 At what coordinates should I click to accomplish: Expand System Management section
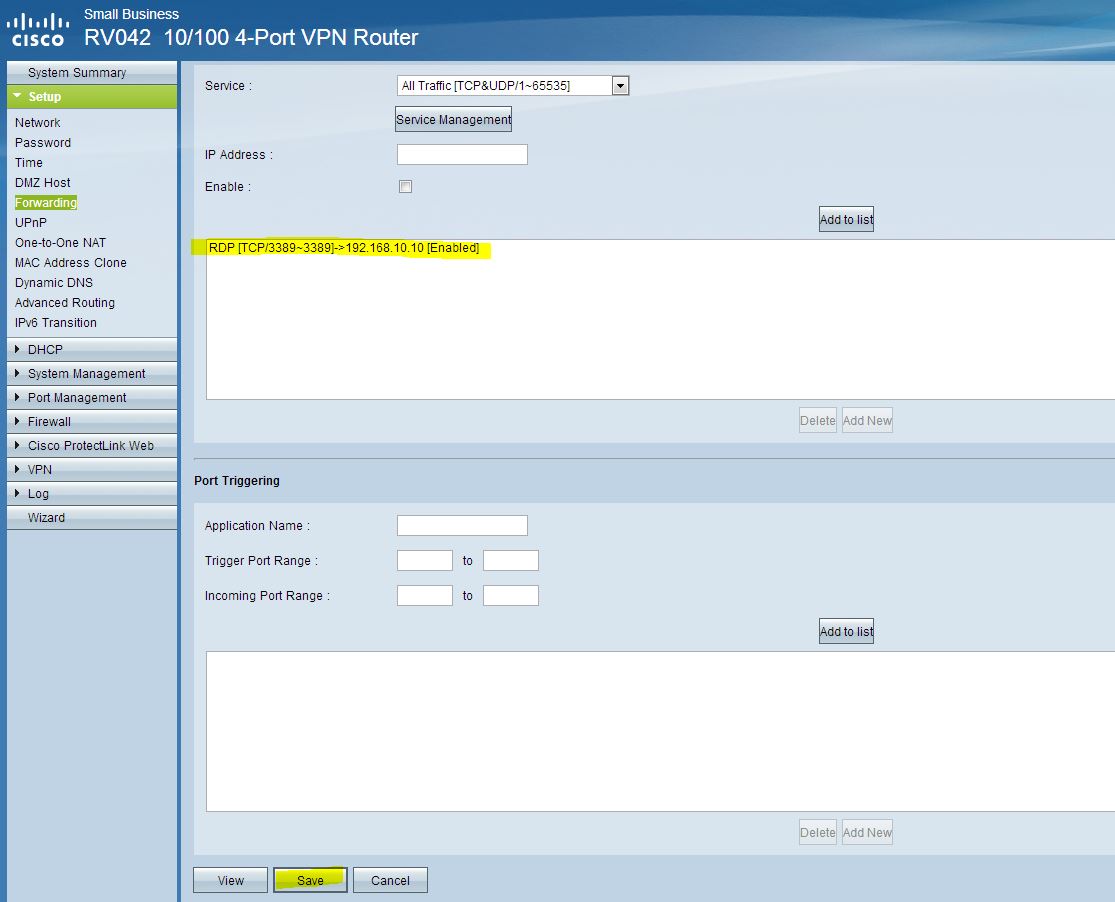tap(92, 373)
